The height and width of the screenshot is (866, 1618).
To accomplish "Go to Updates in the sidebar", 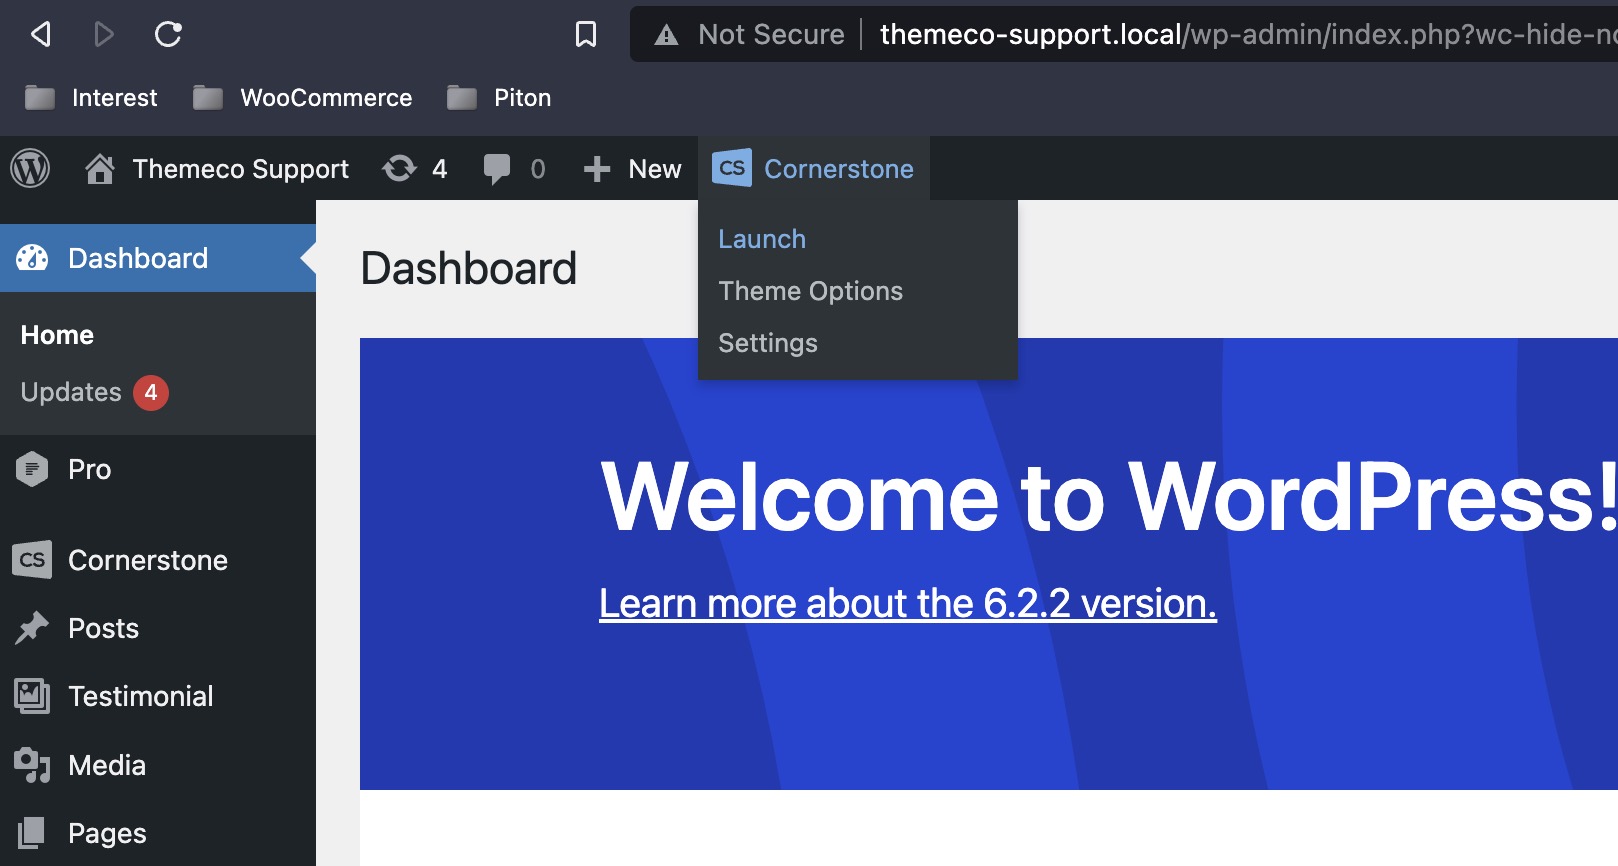I will click(x=71, y=392).
